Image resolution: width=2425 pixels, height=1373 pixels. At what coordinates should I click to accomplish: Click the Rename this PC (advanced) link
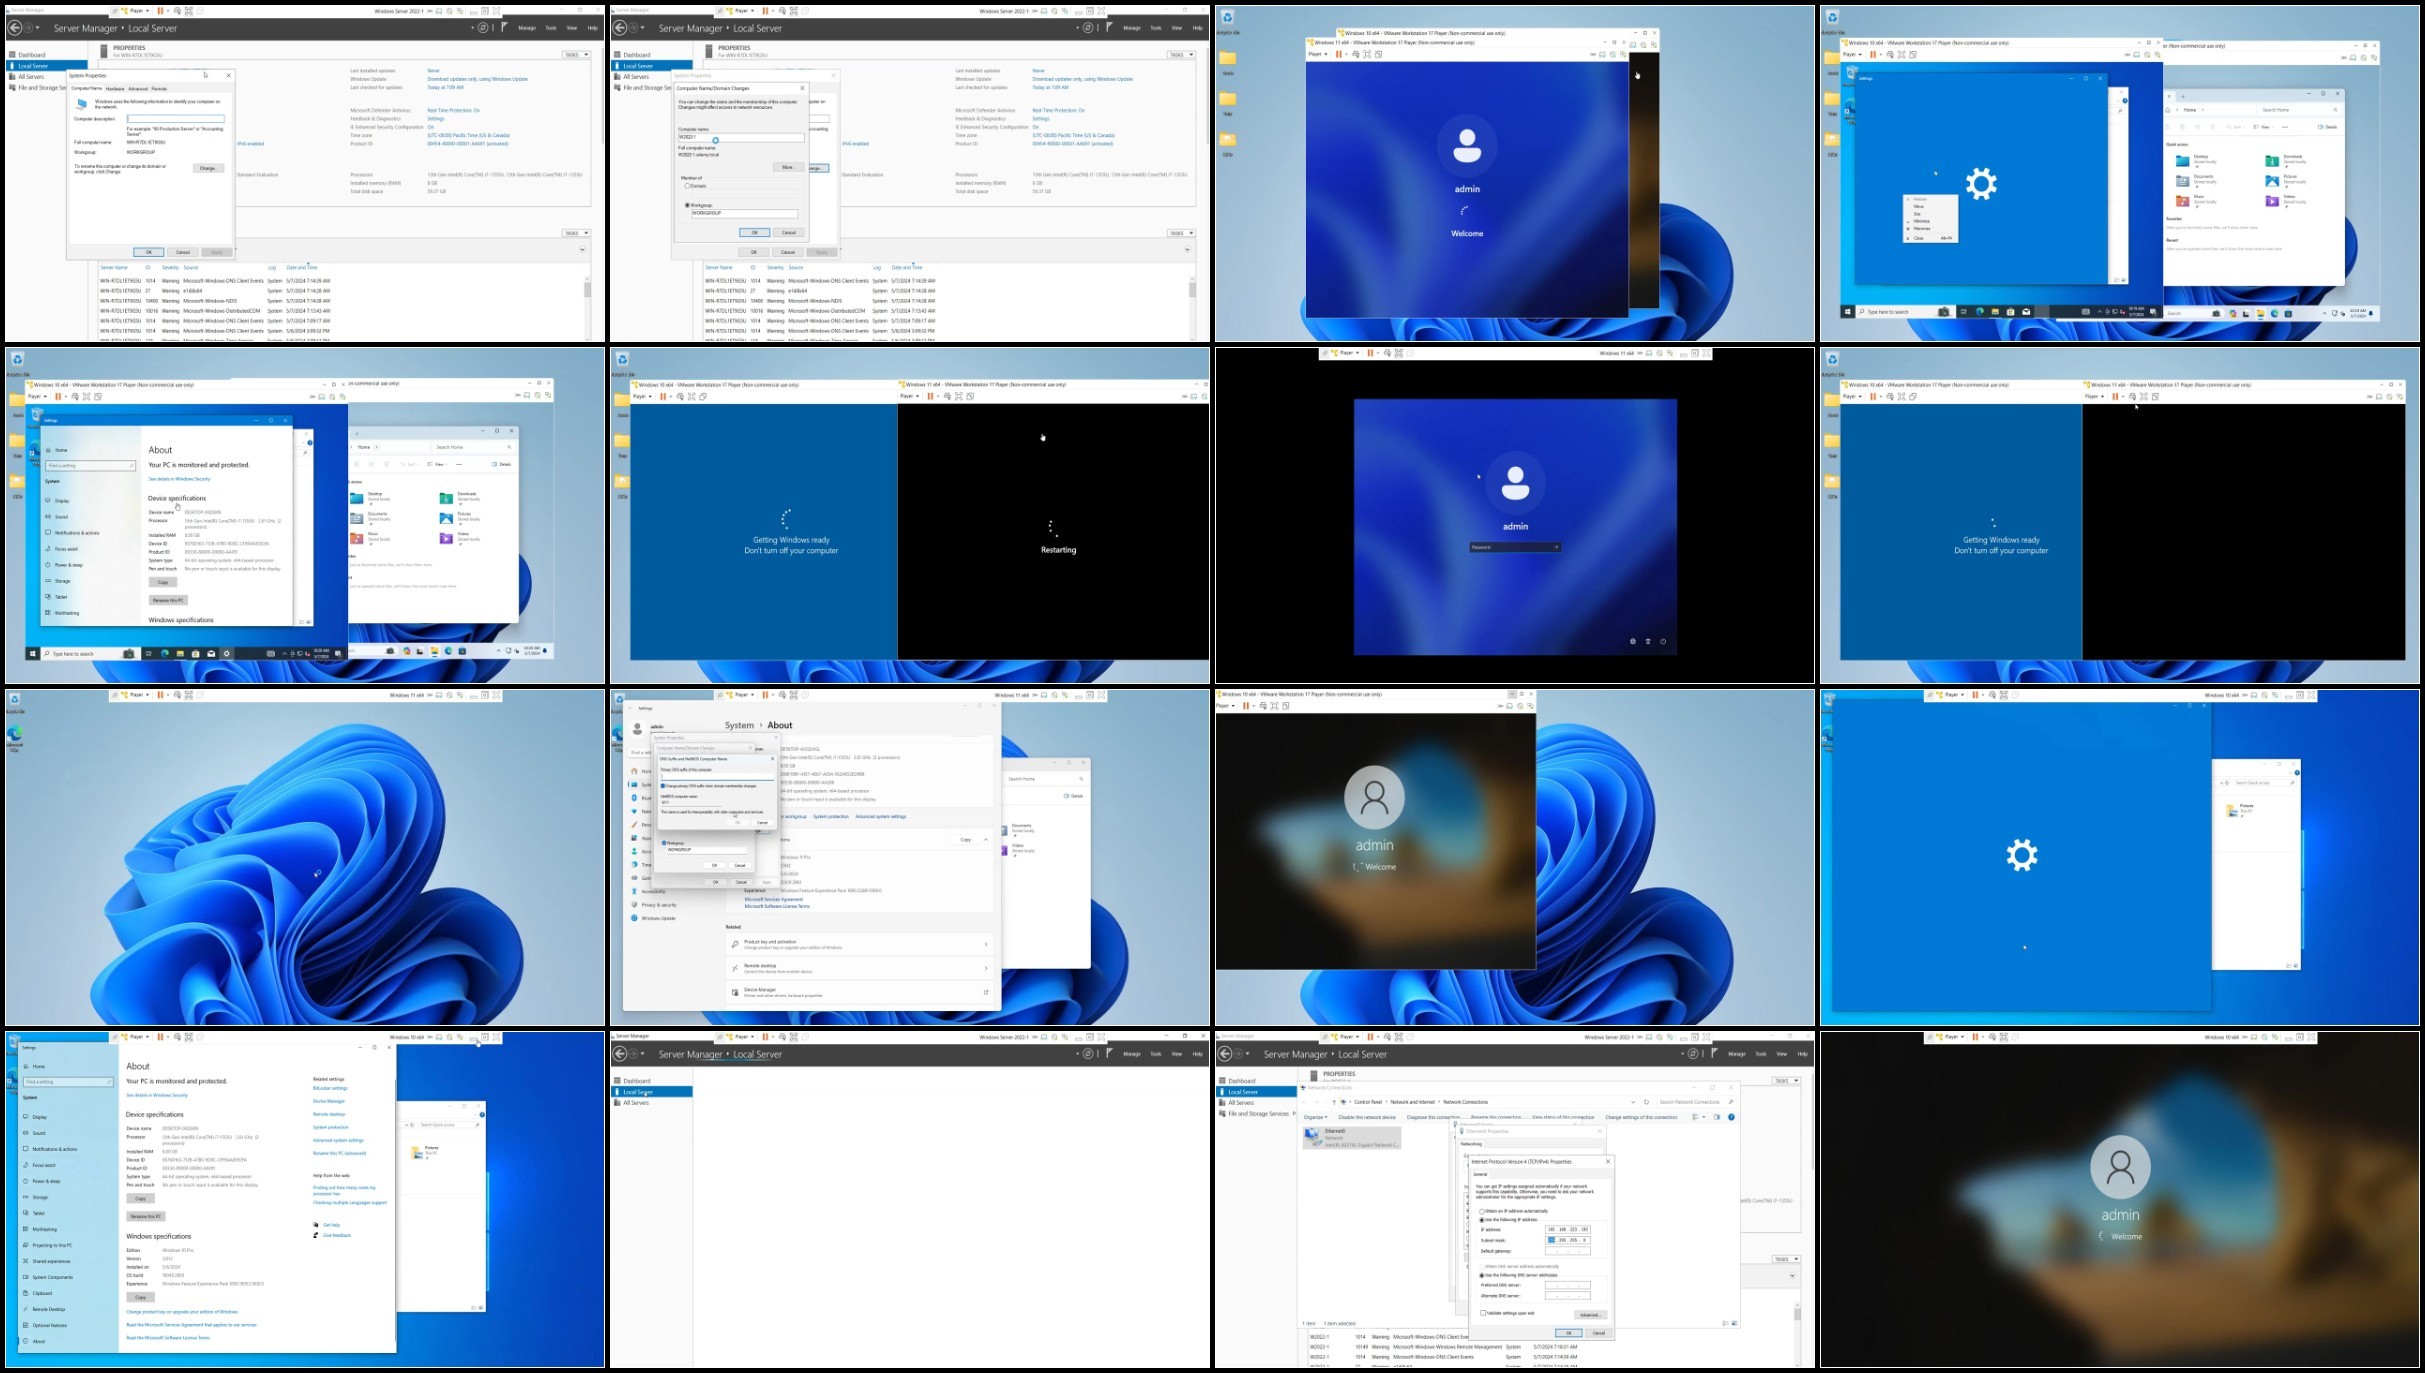coord(340,1153)
